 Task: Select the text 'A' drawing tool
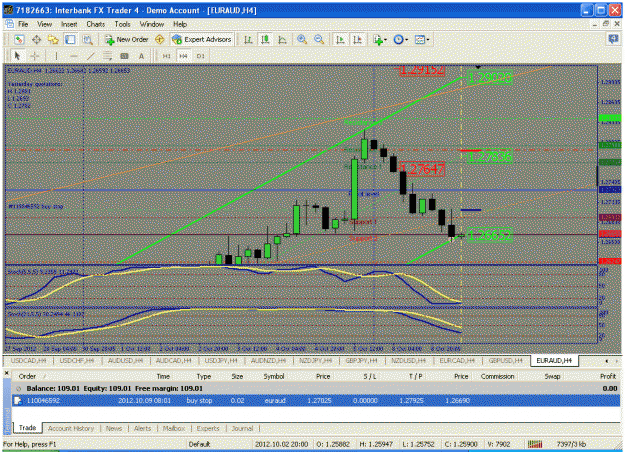click(x=141, y=56)
